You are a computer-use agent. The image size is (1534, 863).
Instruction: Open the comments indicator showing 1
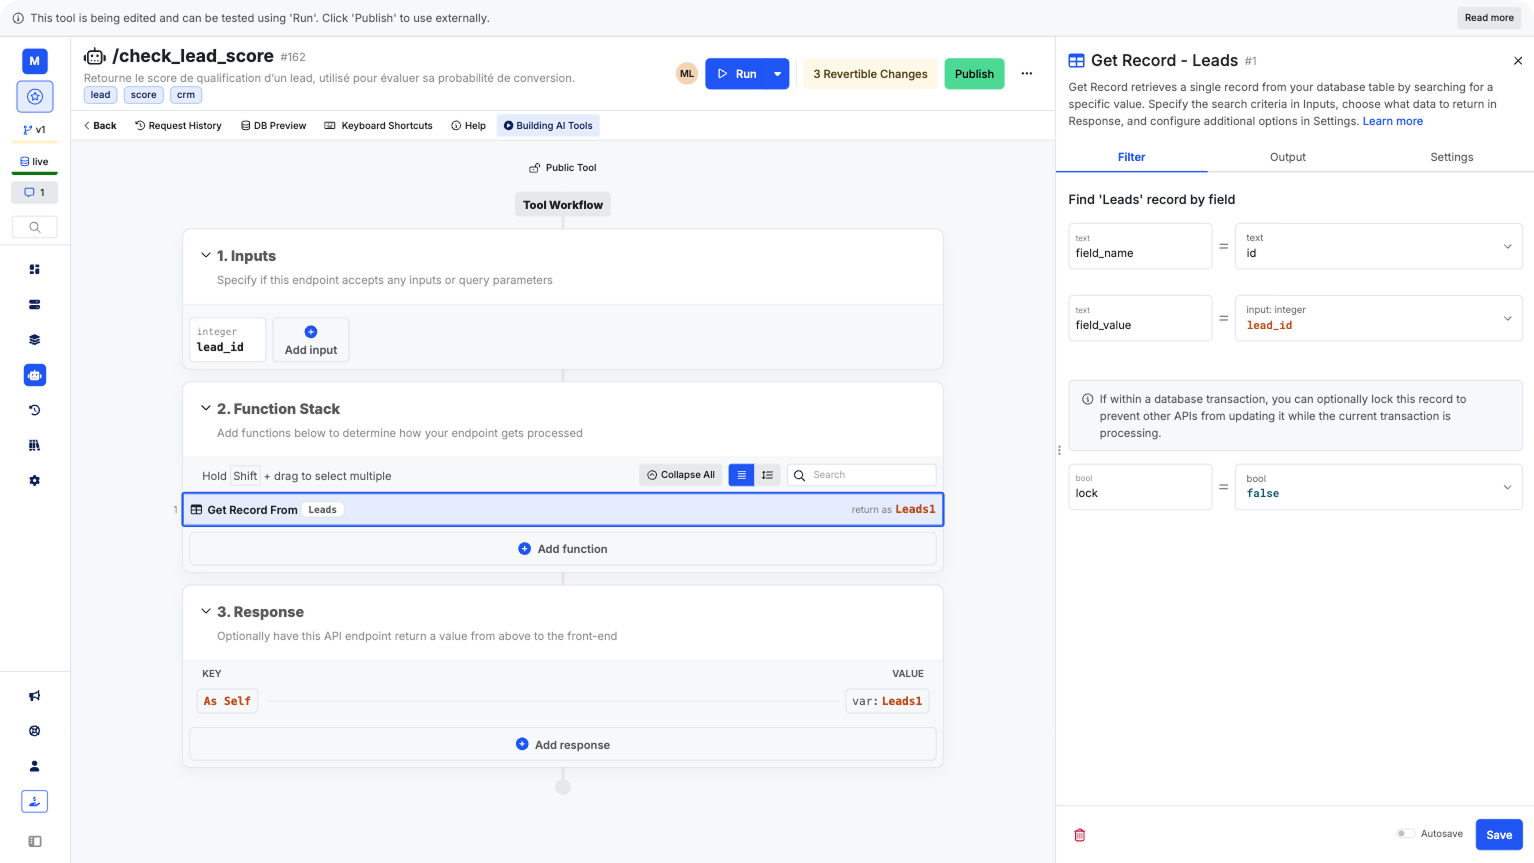click(35, 192)
